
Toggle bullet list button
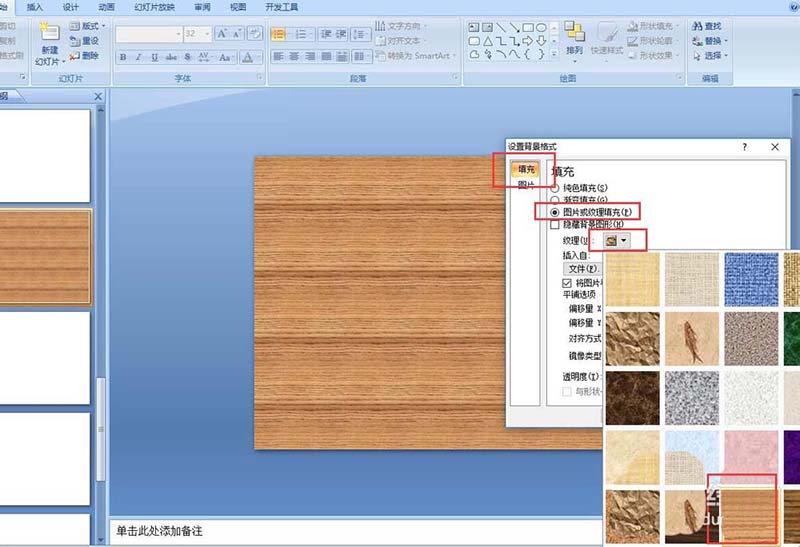pyautogui.click(x=278, y=34)
